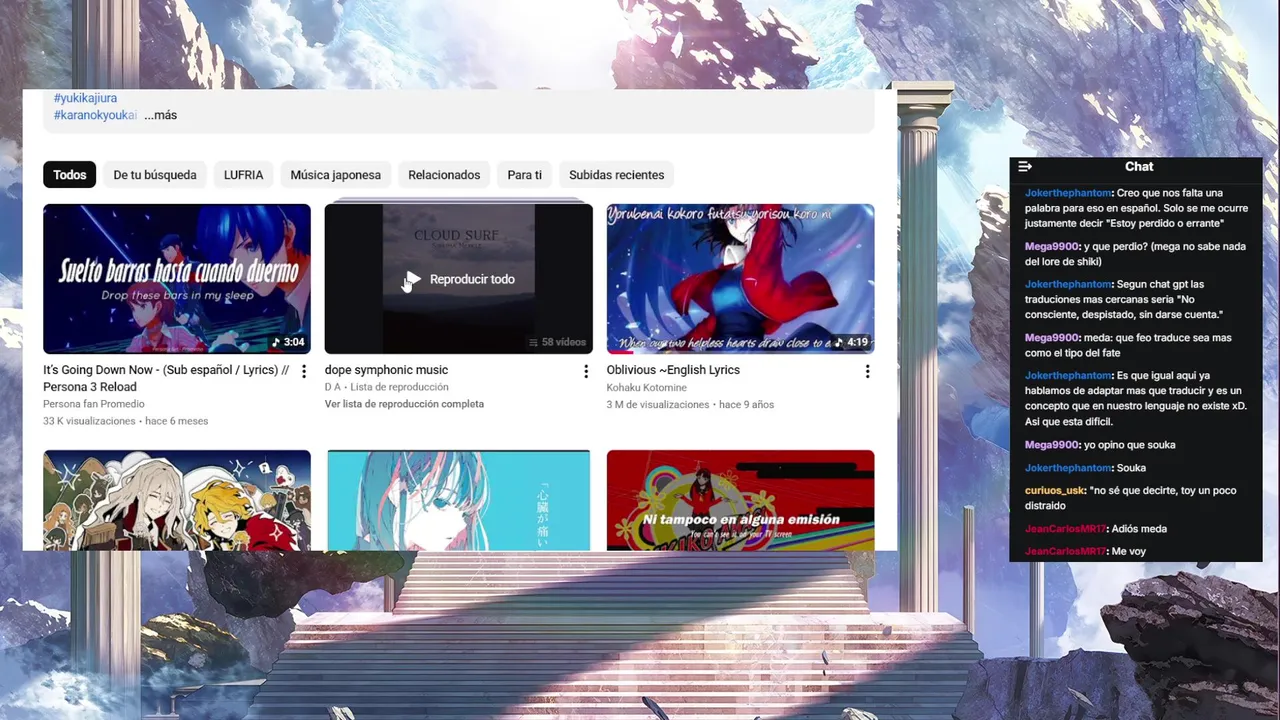
Task: Click the D A playlist owner text
Action: [332, 387]
